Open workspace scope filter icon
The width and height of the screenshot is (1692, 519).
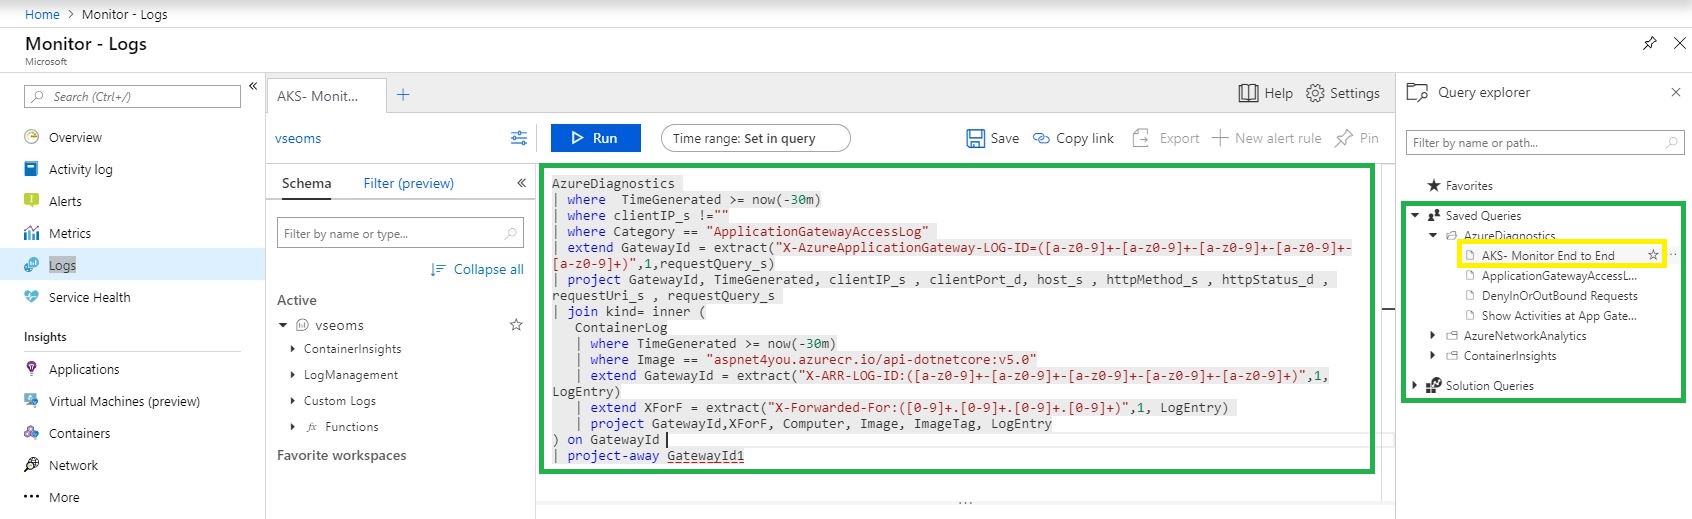pos(519,138)
